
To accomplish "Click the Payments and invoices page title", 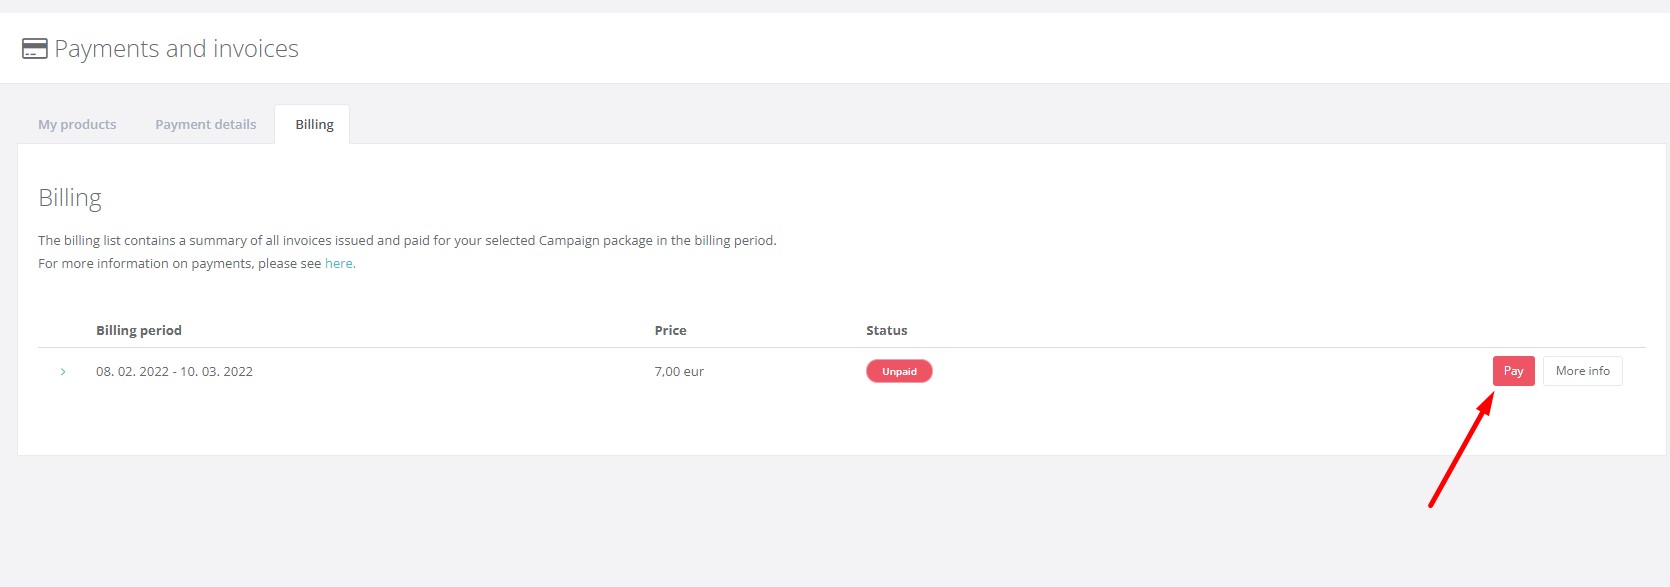I will [x=176, y=49].
